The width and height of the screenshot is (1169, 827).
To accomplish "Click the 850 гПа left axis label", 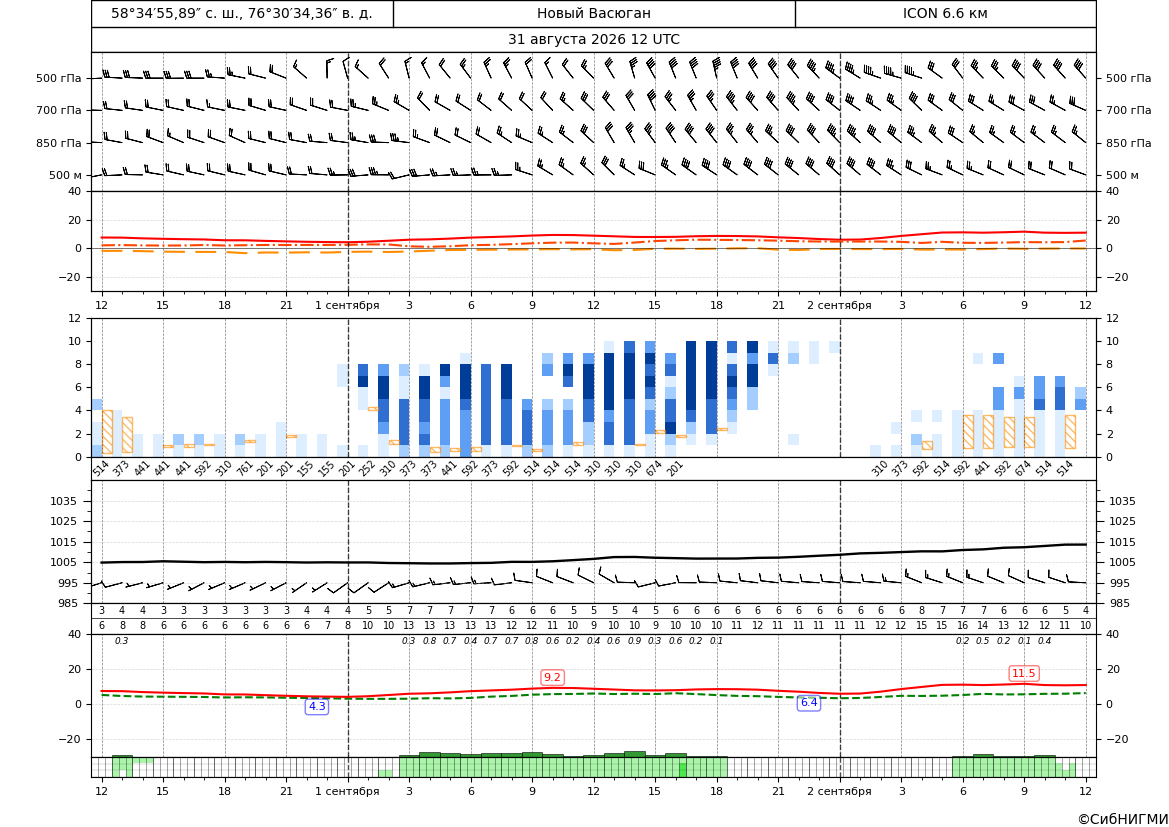I will tap(59, 143).
